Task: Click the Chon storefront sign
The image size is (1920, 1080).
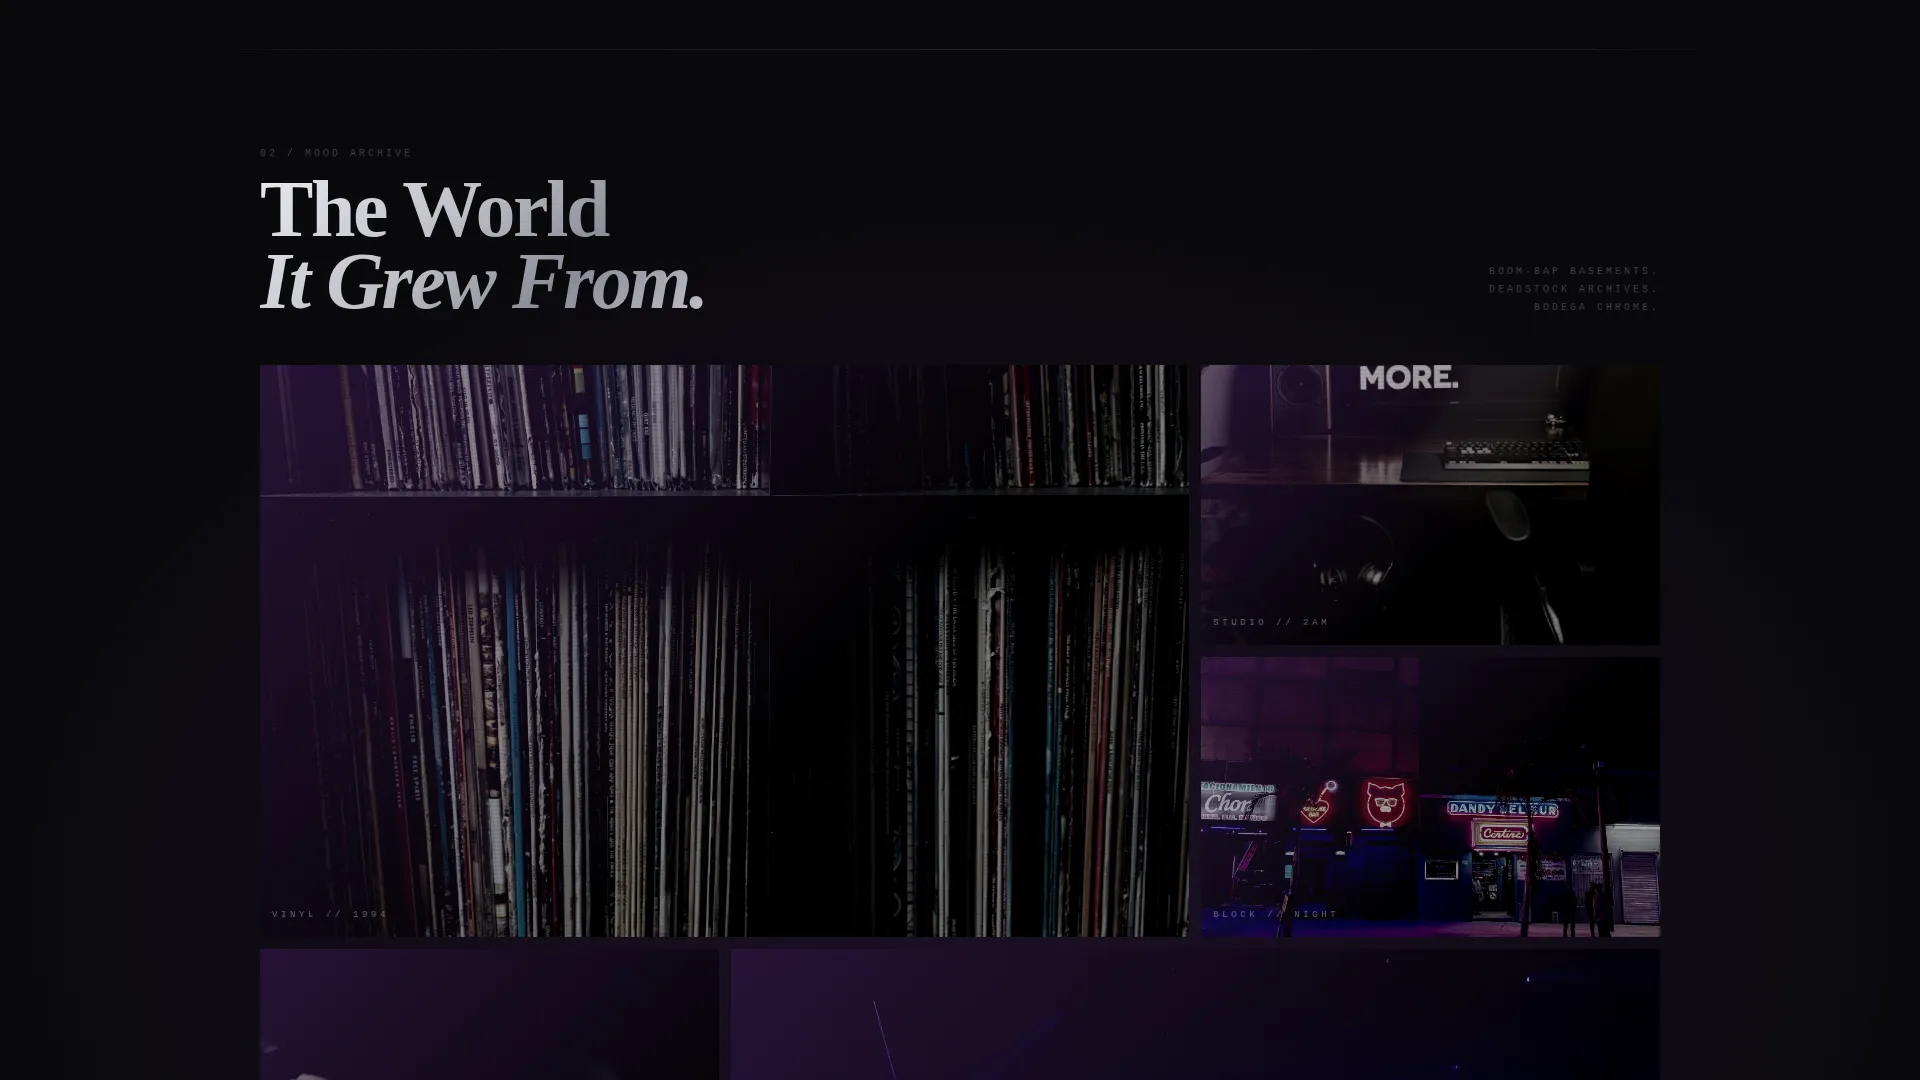Action: point(1237,802)
